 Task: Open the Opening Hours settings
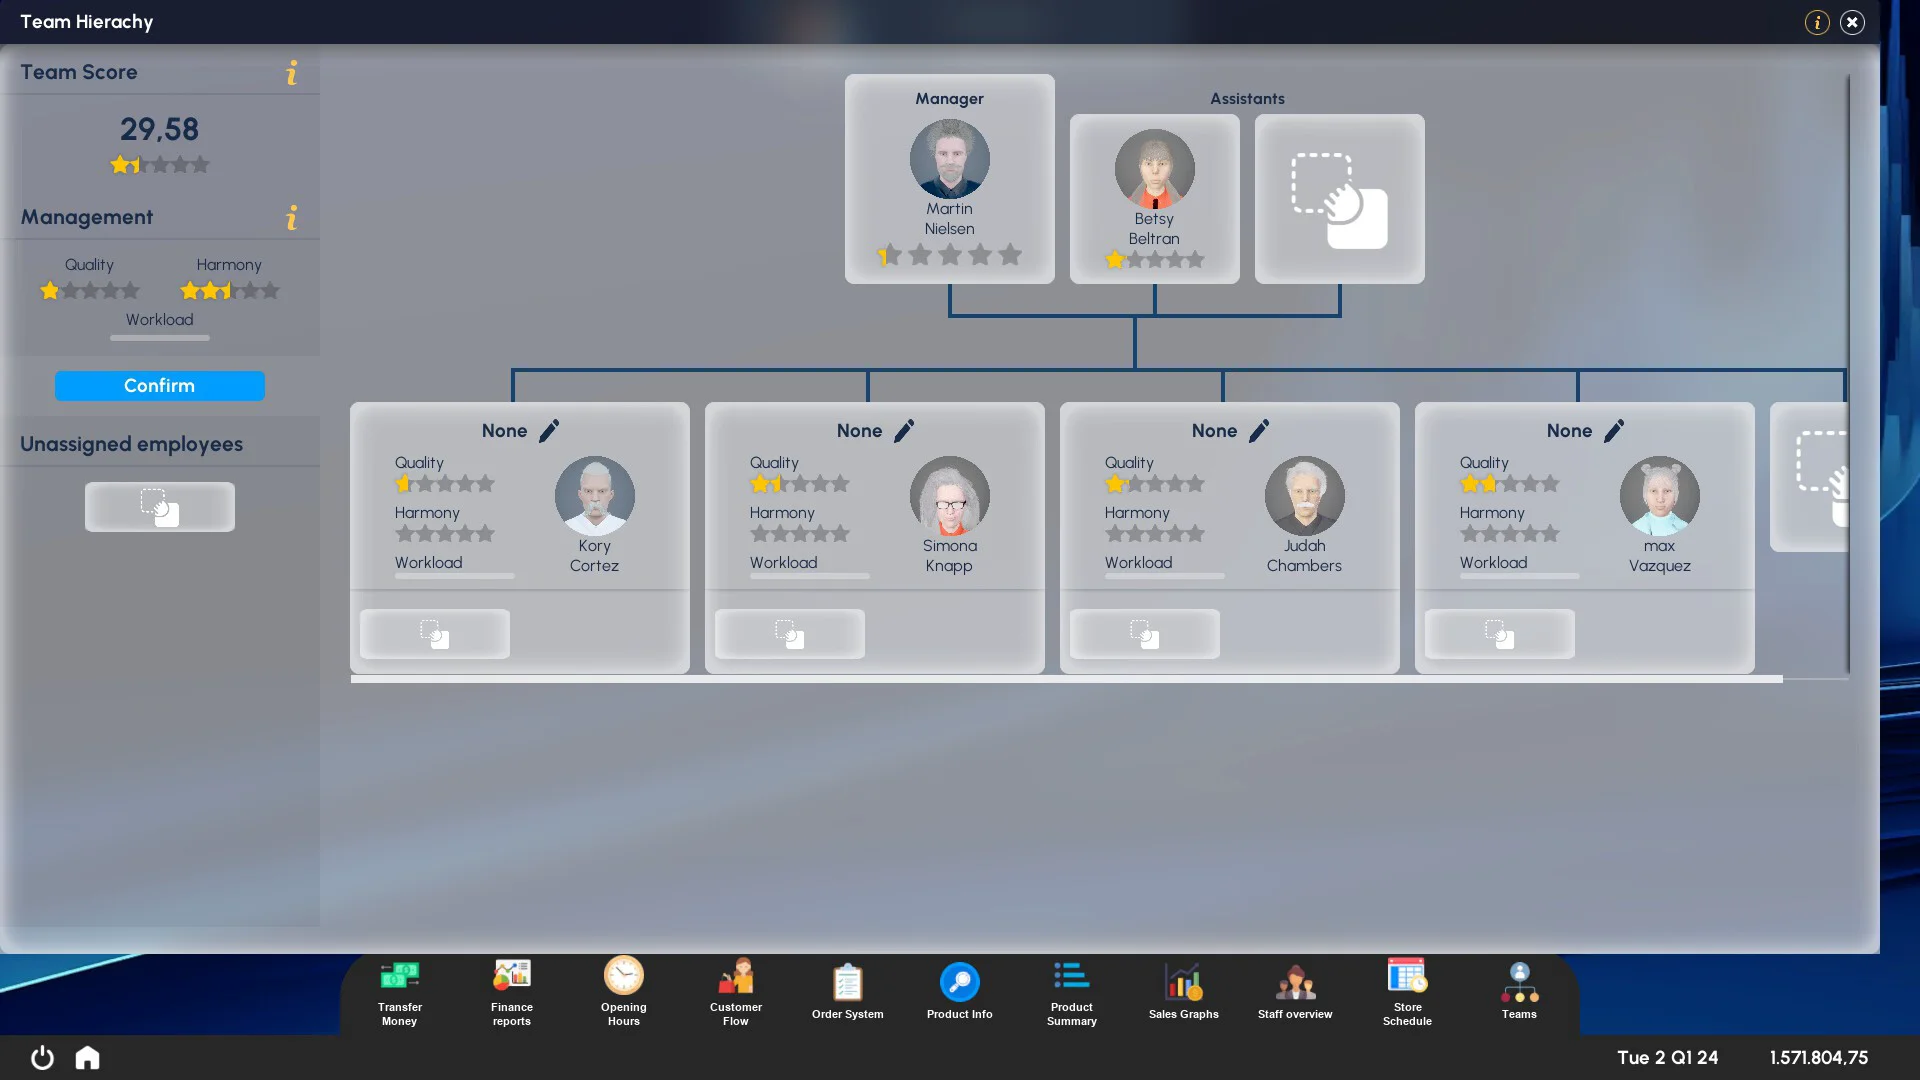pyautogui.click(x=623, y=990)
